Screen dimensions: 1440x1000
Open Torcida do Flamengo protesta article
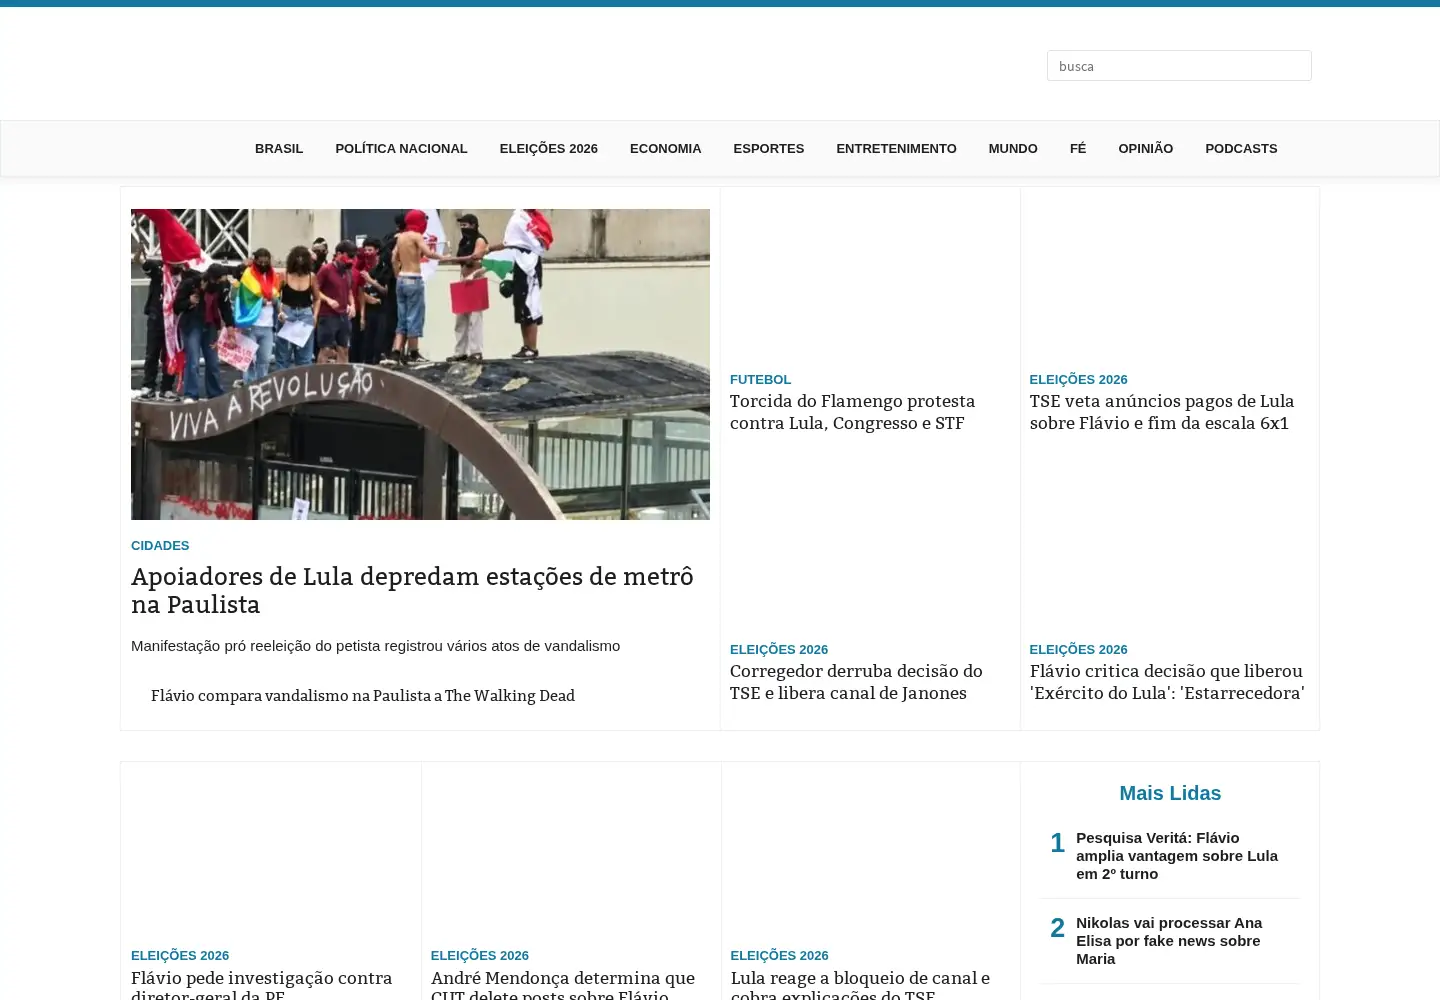click(x=852, y=412)
